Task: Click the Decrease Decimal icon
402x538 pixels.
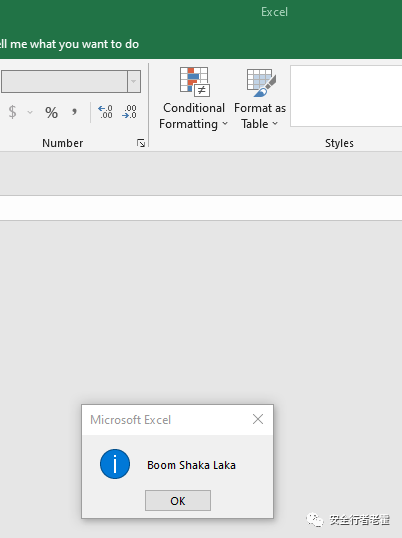Action: (129, 112)
